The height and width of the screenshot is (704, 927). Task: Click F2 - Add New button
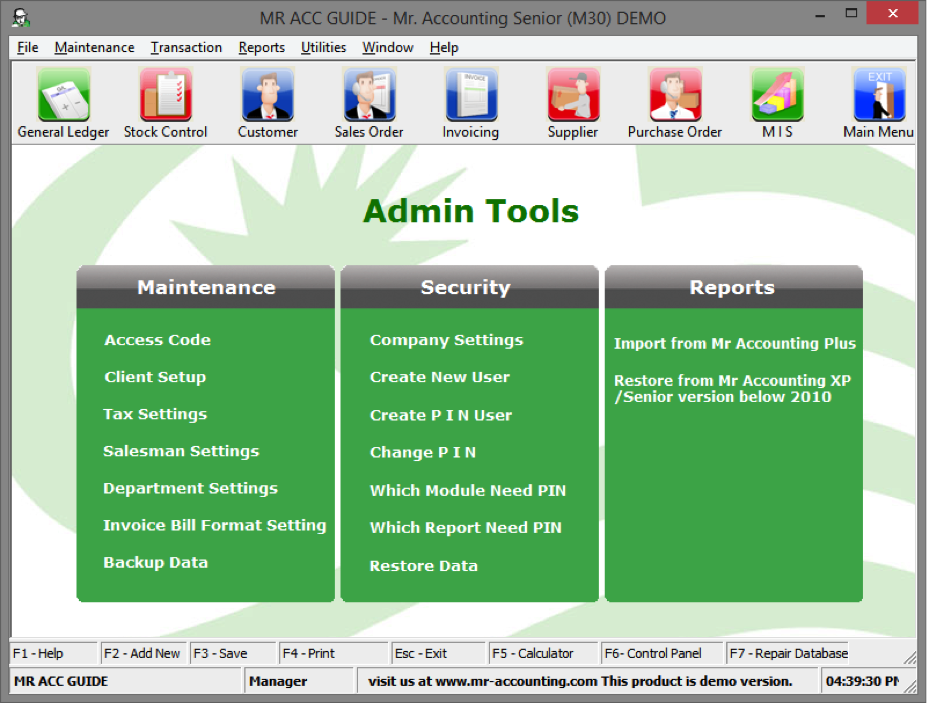(143, 653)
